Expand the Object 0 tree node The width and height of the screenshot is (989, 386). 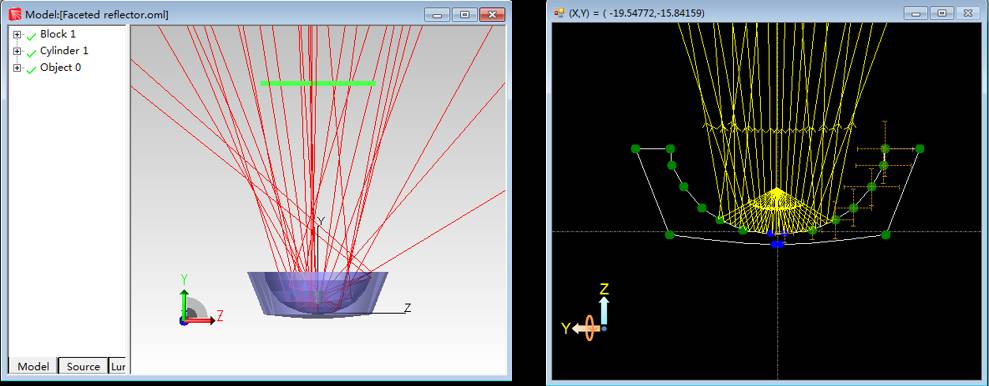coord(17,68)
